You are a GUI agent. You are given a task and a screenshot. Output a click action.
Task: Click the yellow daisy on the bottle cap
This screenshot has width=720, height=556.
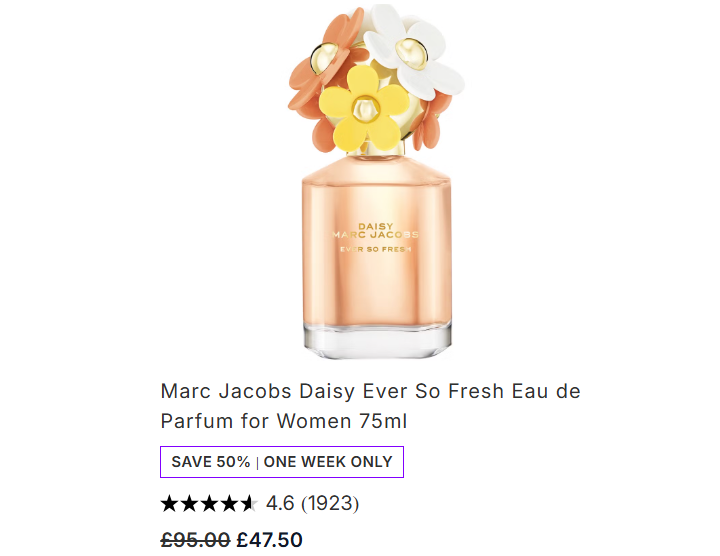364,108
